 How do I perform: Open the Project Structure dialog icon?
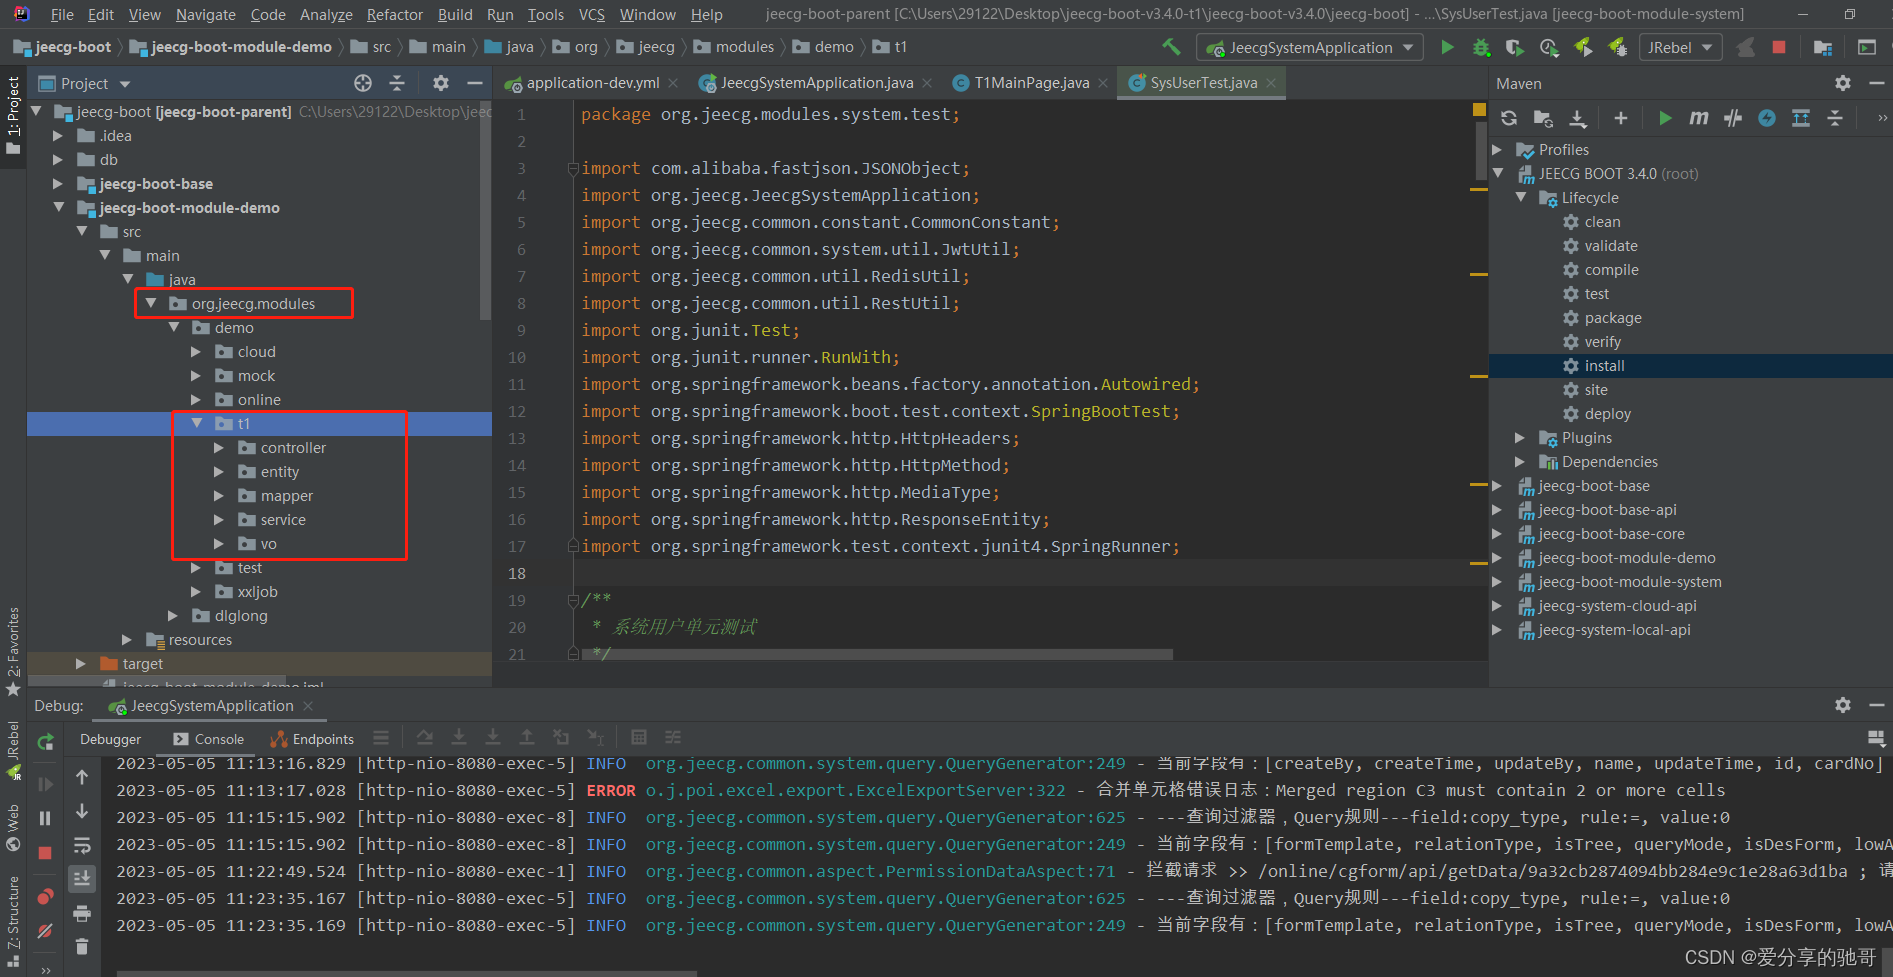(x=1823, y=47)
